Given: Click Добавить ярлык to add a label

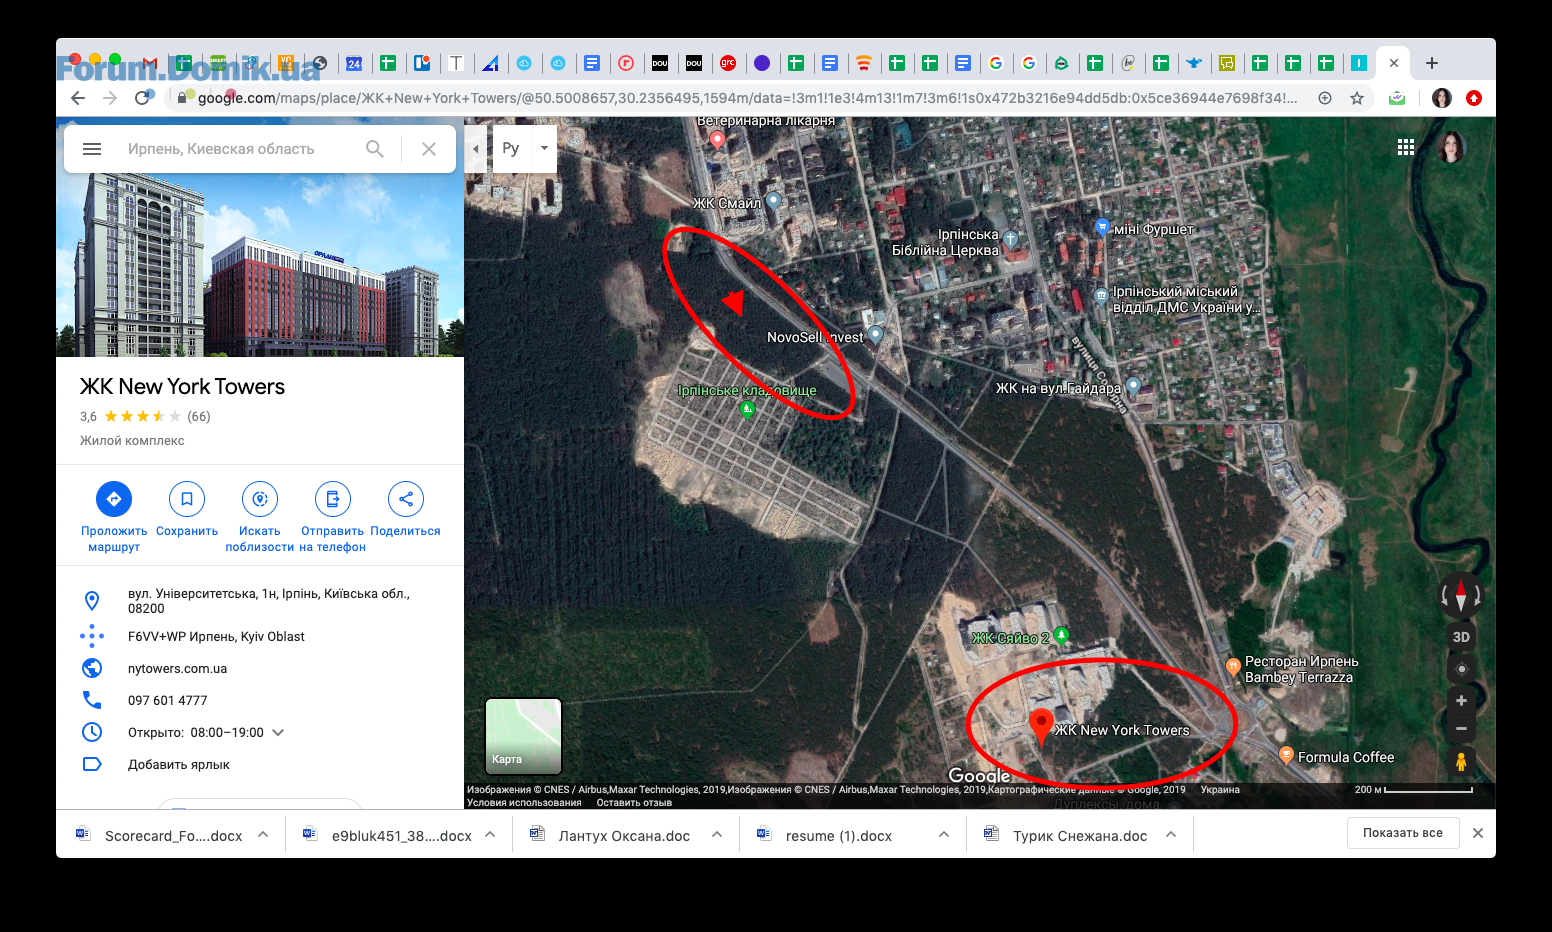Looking at the screenshot, I should pos(179,765).
